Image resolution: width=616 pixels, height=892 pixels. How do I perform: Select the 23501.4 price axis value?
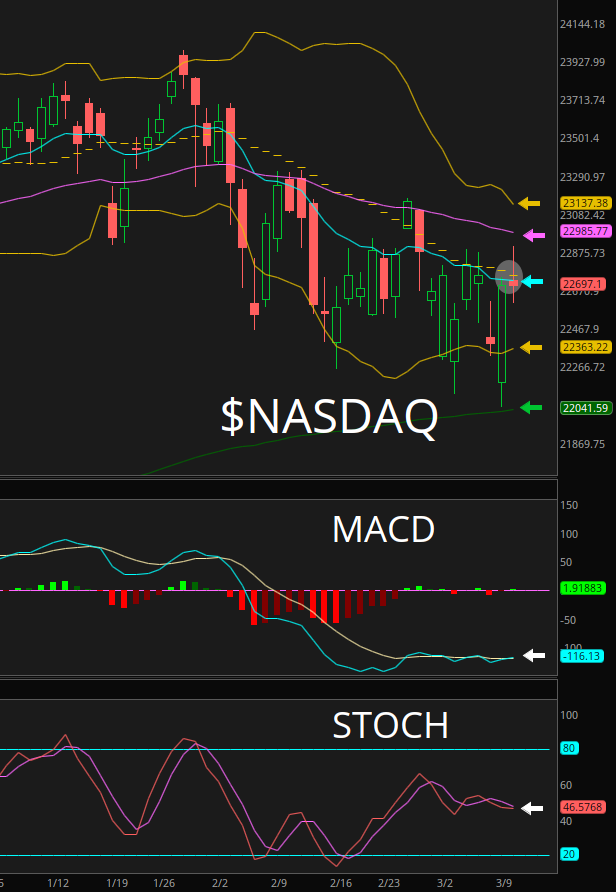580,138
